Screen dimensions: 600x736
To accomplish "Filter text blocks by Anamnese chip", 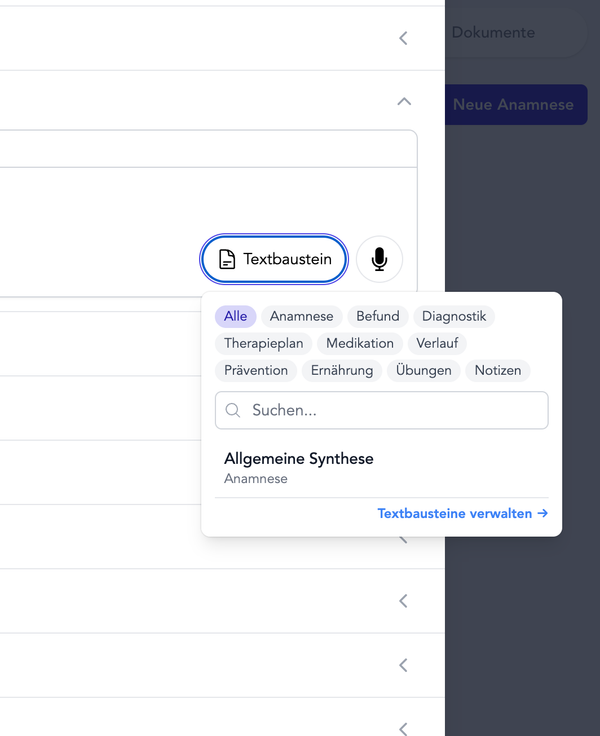I will (302, 316).
